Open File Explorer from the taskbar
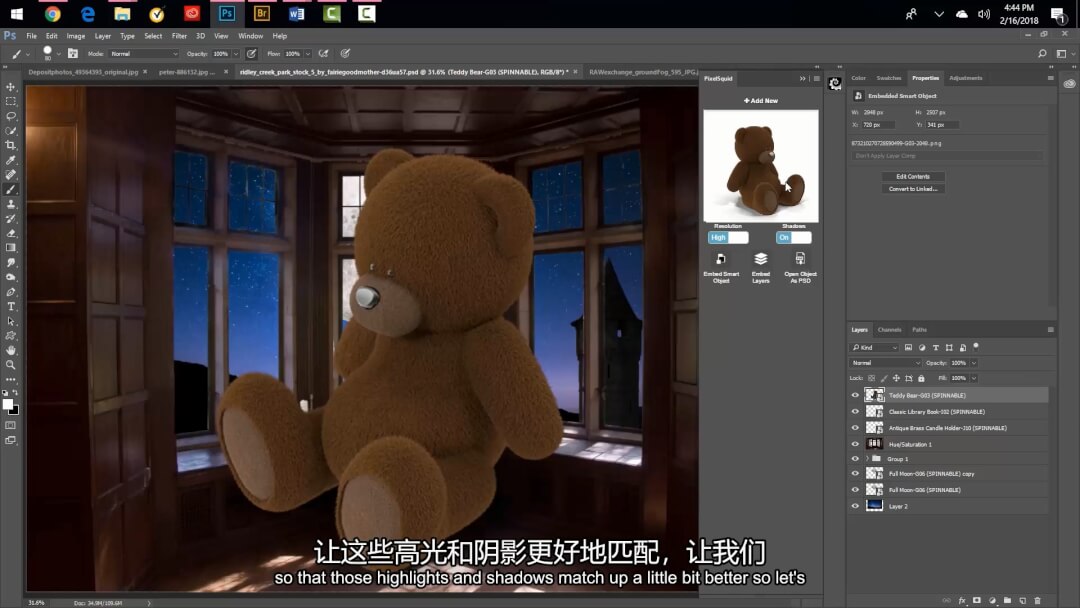 click(x=122, y=13)
